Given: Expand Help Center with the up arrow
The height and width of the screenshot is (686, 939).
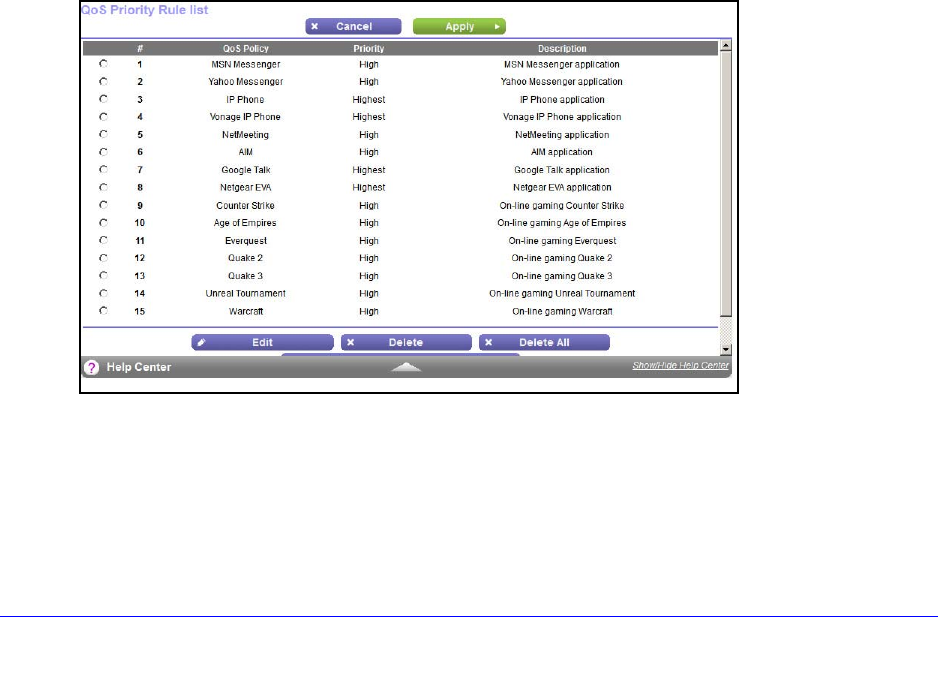Looking at the screenshot, I should coord(406,367).
